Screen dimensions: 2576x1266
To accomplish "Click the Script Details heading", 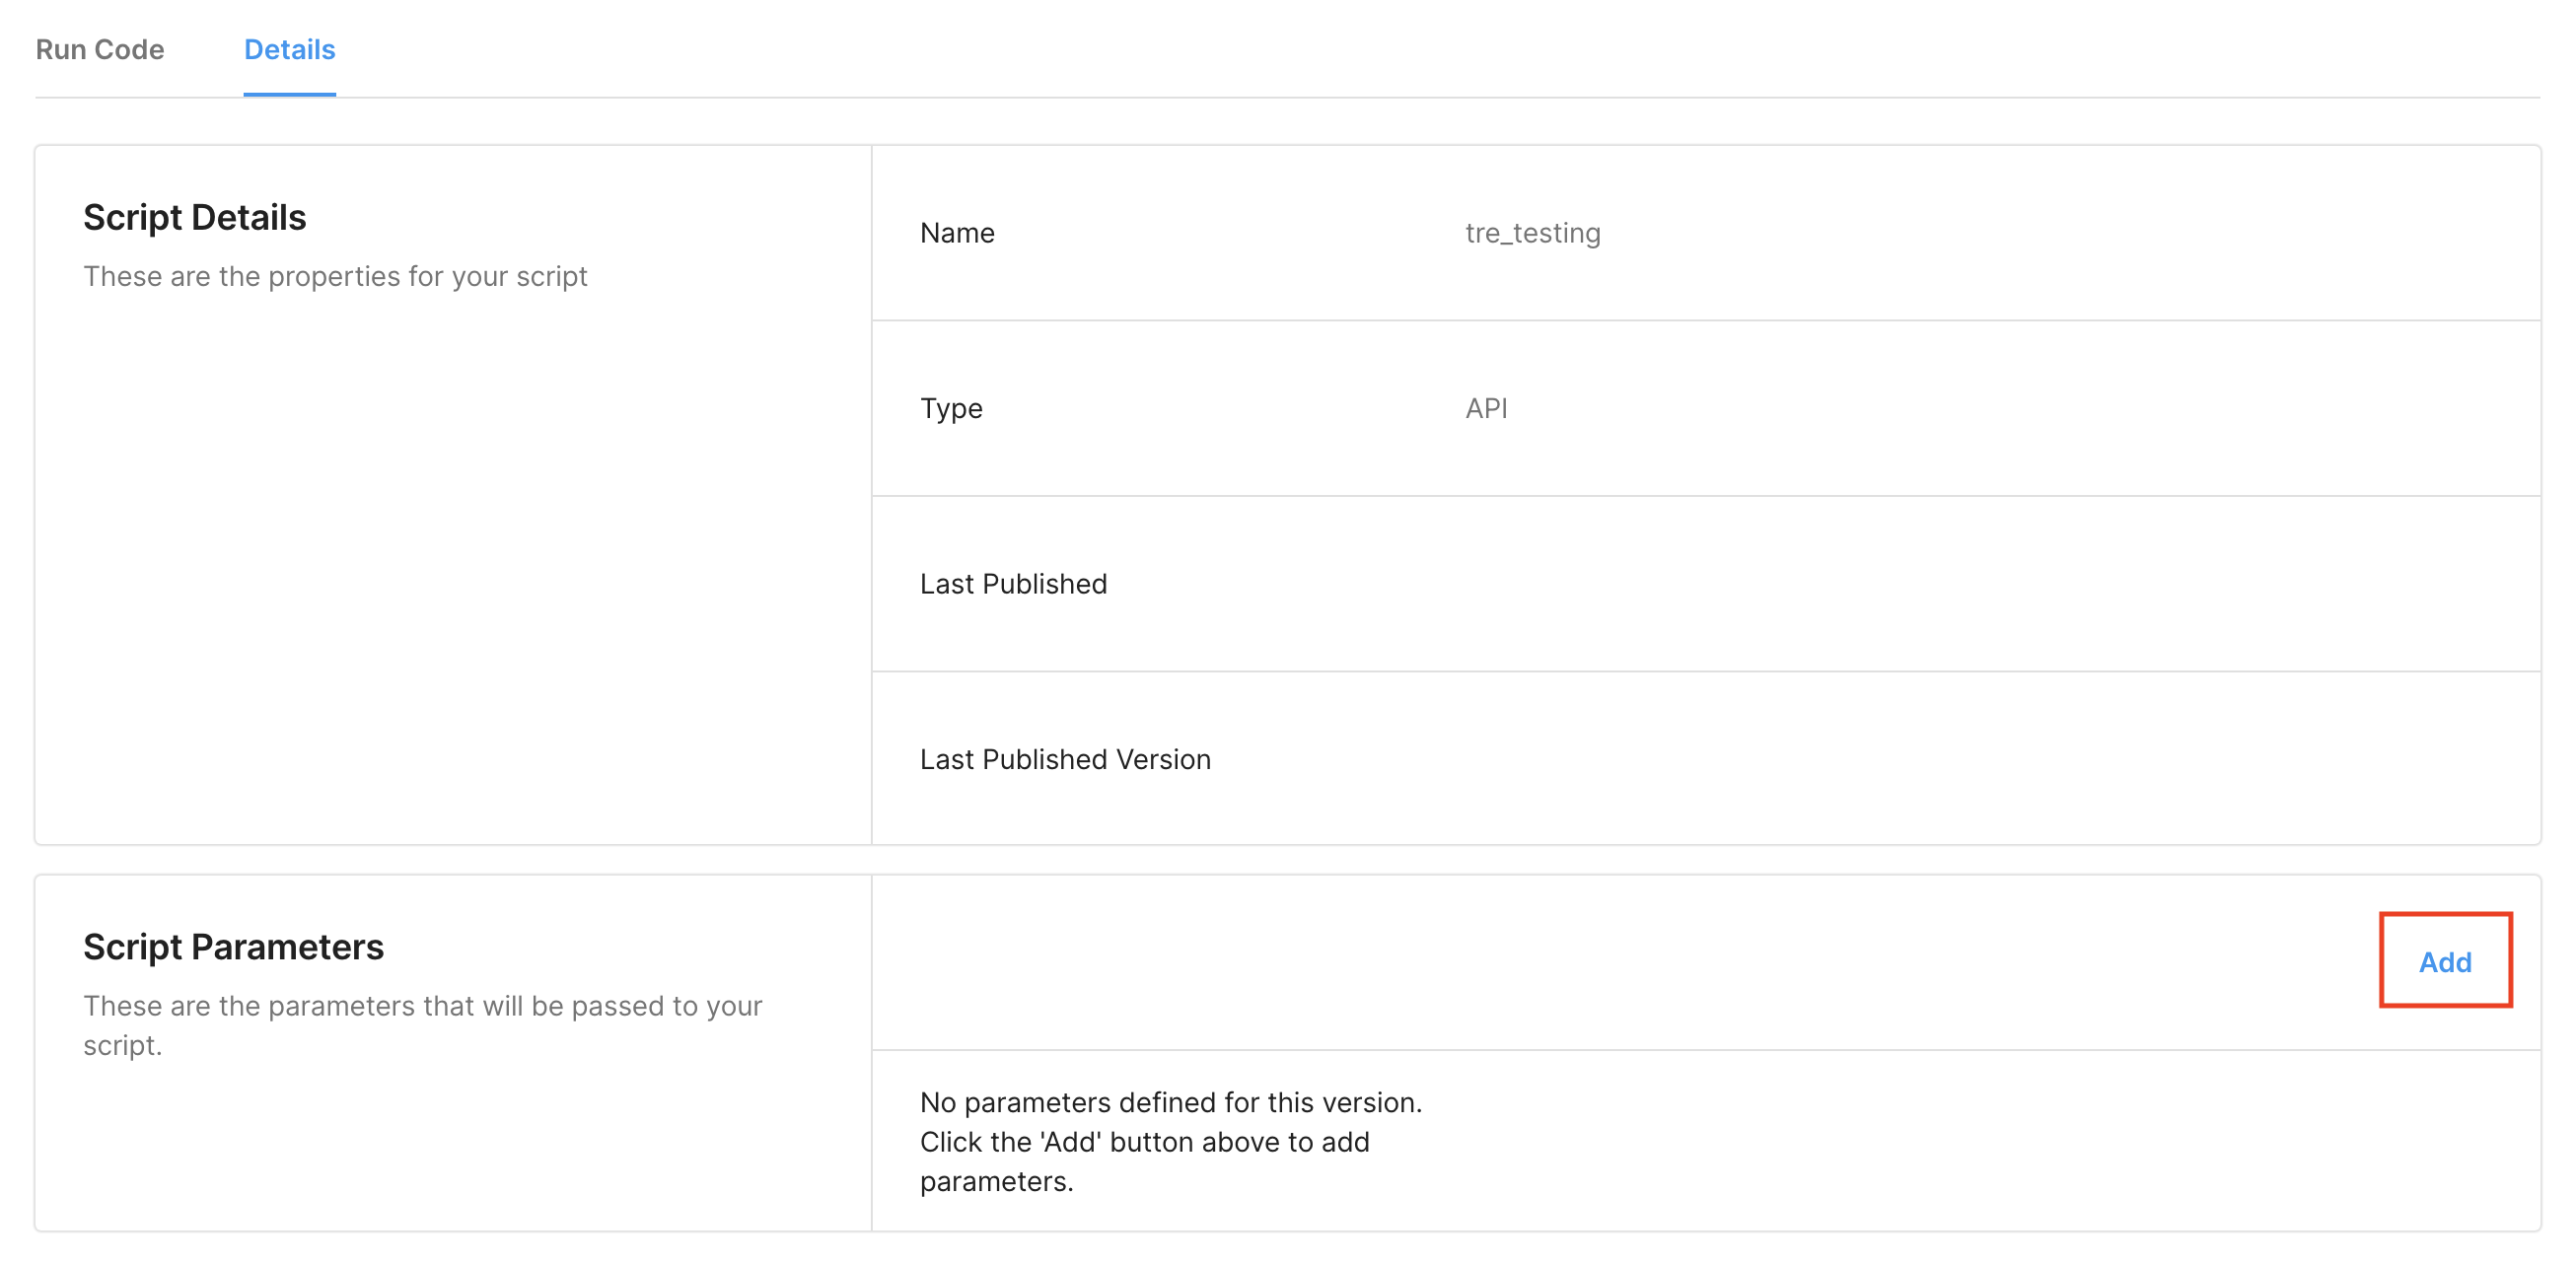I will click(x=194, y=217).
